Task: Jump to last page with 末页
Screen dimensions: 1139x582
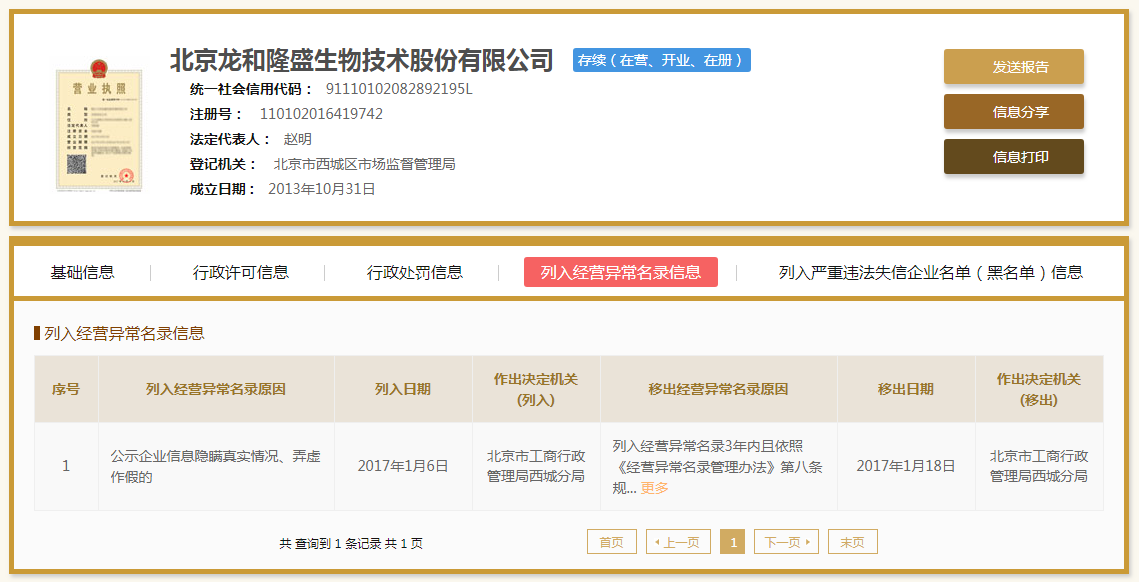Action: (852, 542)
